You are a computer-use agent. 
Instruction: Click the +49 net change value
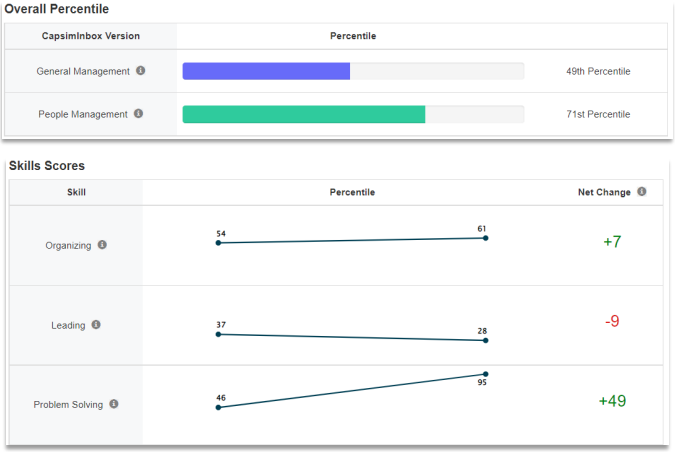point(612,401)
